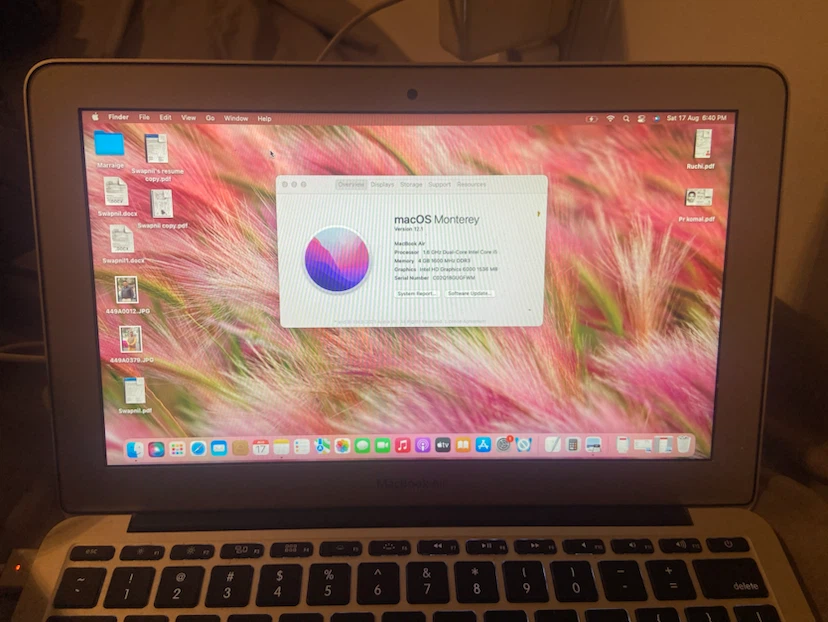Open the Finder menu
This screenshot has height=622, width=828.
118,117
